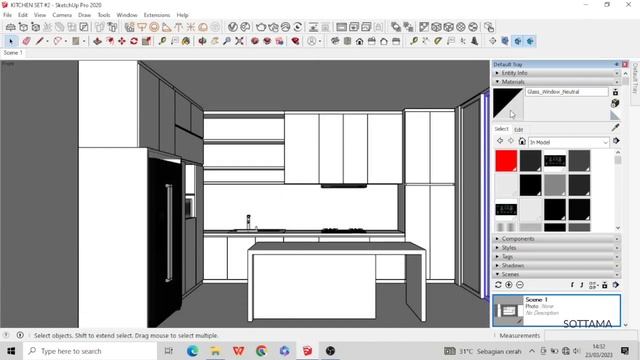The image size is (640, 360).
Task: Pick the medium gray material swatch
Action: pos(555,185)
